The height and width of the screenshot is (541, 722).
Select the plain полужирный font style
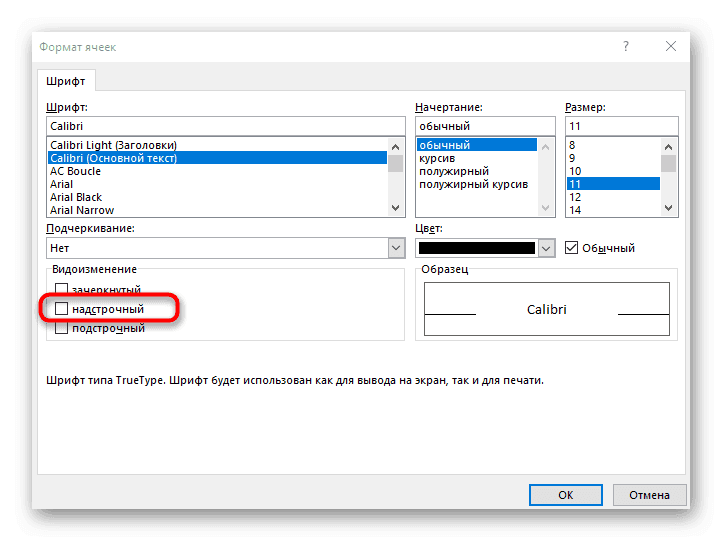coord(477,171)
